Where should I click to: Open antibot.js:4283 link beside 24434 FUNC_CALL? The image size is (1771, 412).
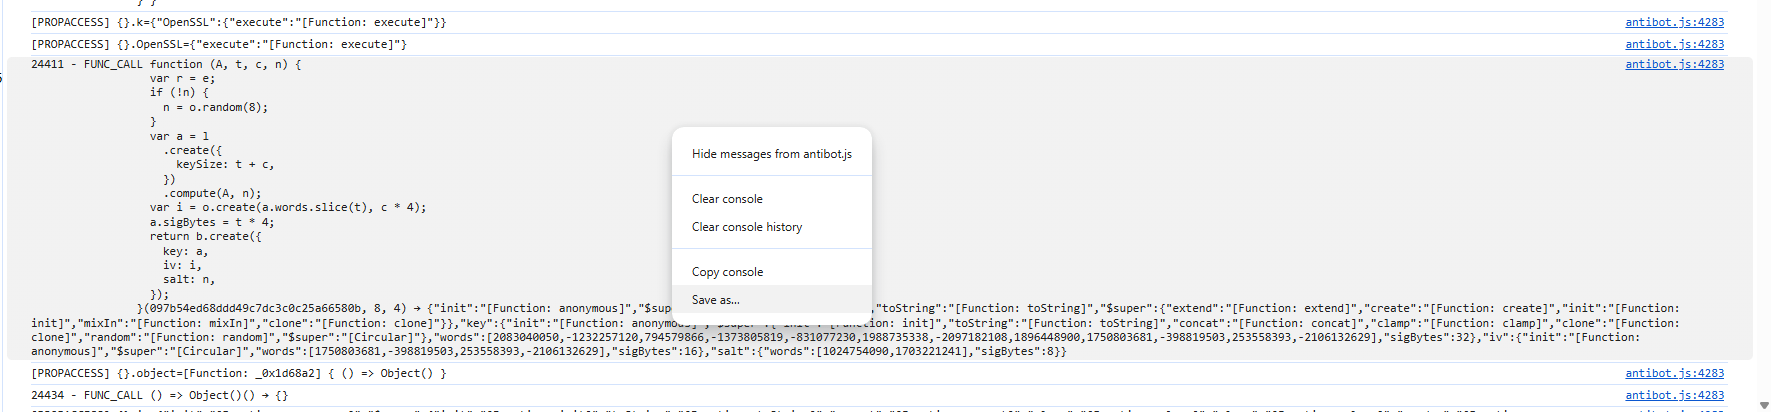pyautogui.click(x=1674, y=395)
